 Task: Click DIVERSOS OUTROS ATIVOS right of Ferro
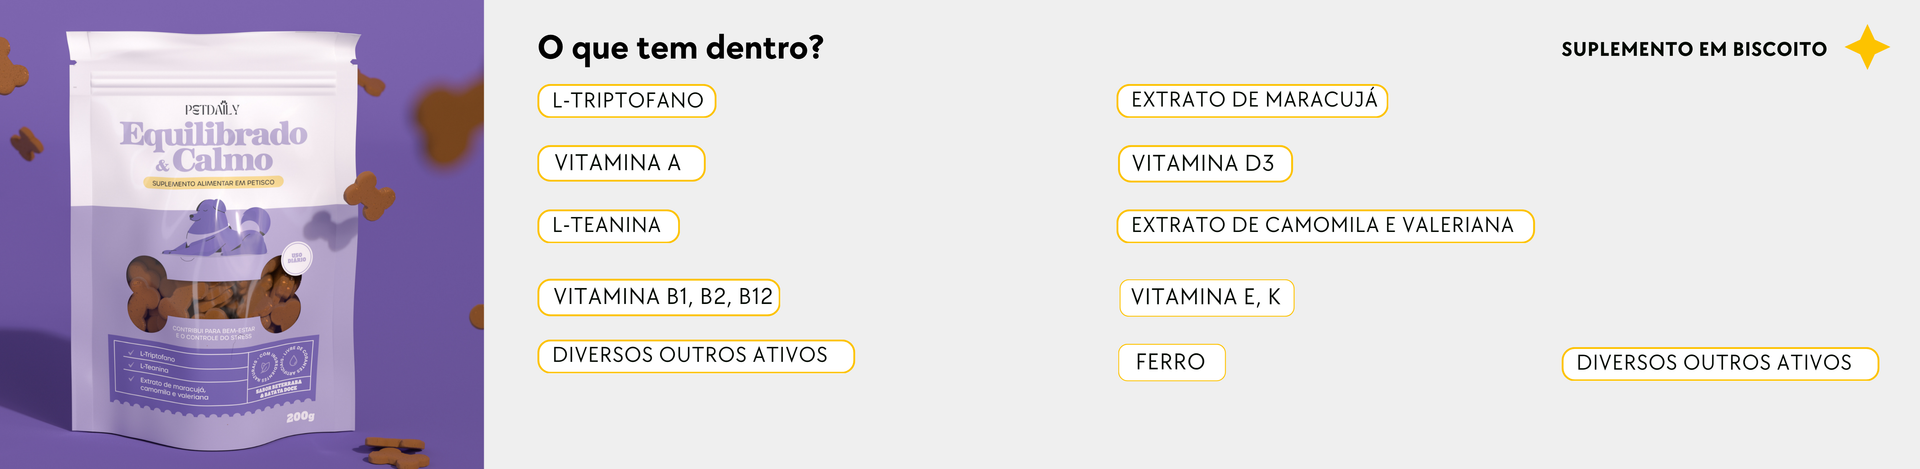point(1719,364)
